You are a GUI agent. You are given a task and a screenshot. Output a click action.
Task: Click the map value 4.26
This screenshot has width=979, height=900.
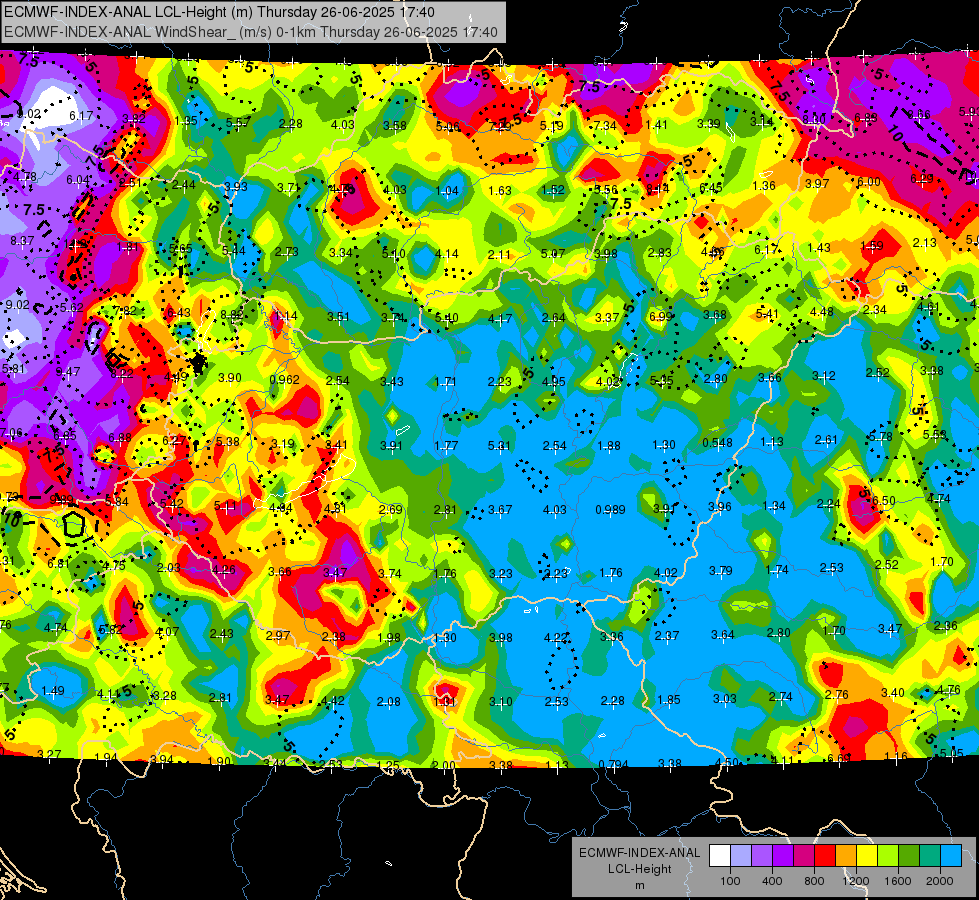(224, 569)
